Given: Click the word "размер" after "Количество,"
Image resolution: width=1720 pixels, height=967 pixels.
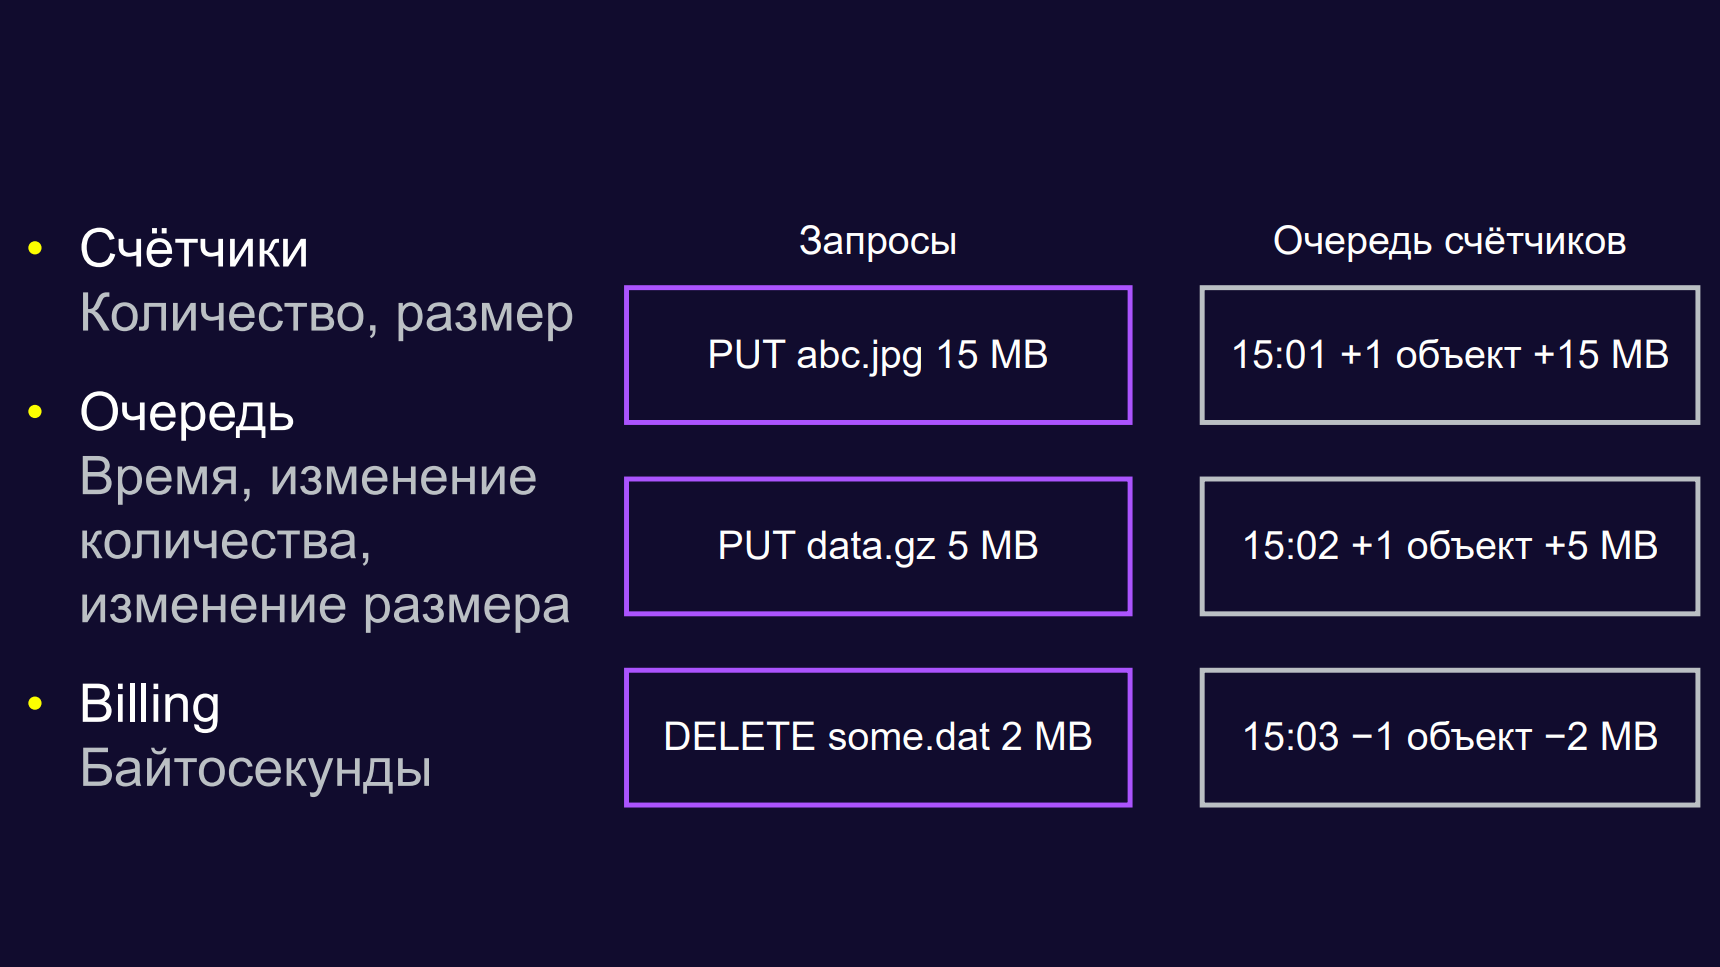Looking at the screenshot, I should pos(484,315).
